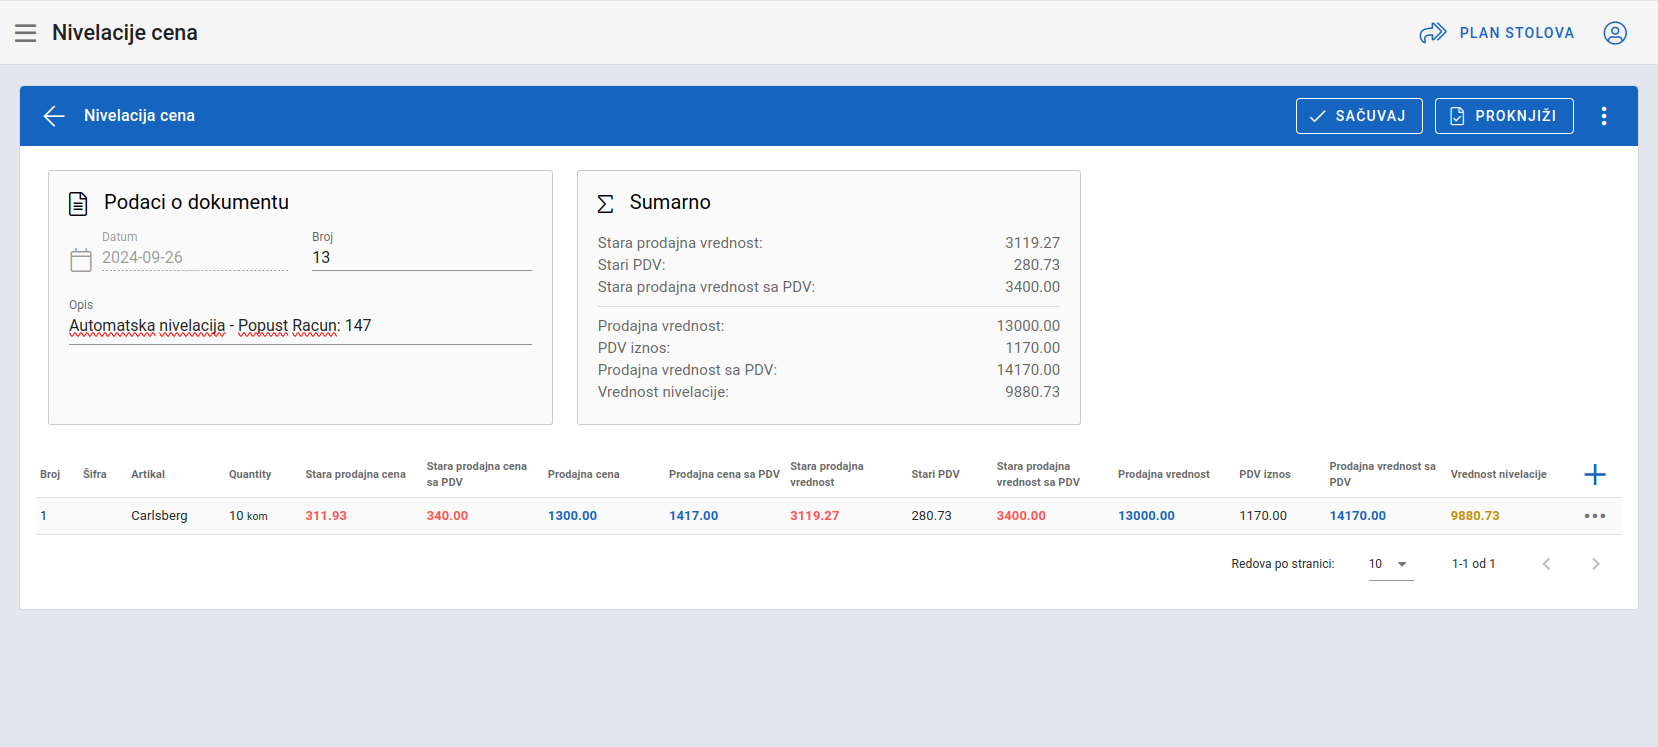Screen dimensions: 1658x747
Task: Open the blue header's three-dot options menu
Action: click(1603, 116)
